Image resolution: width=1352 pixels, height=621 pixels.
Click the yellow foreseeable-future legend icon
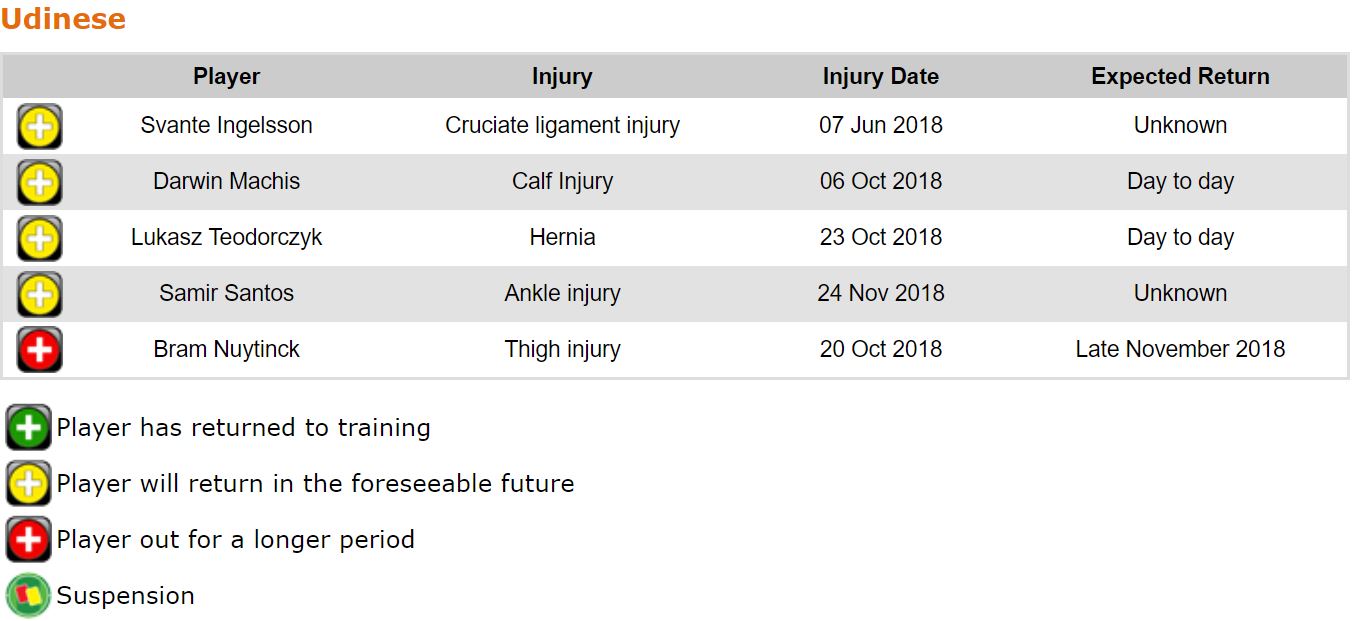coord(28,484)
